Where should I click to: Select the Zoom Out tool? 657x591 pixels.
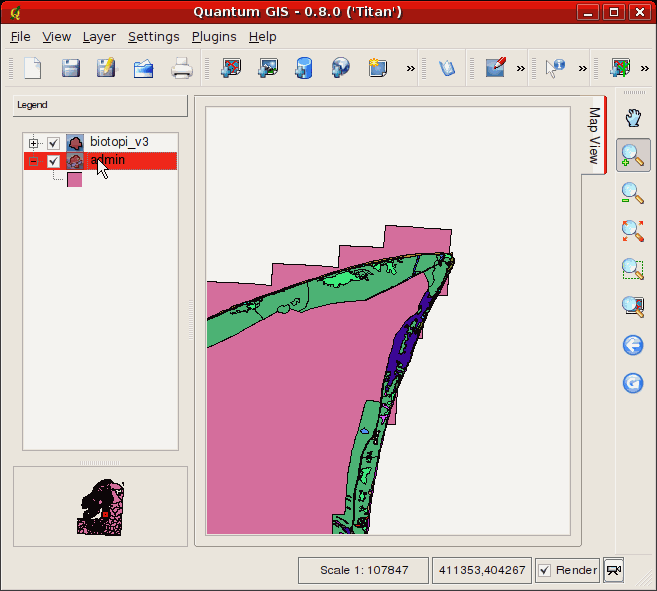pos(633,193)
